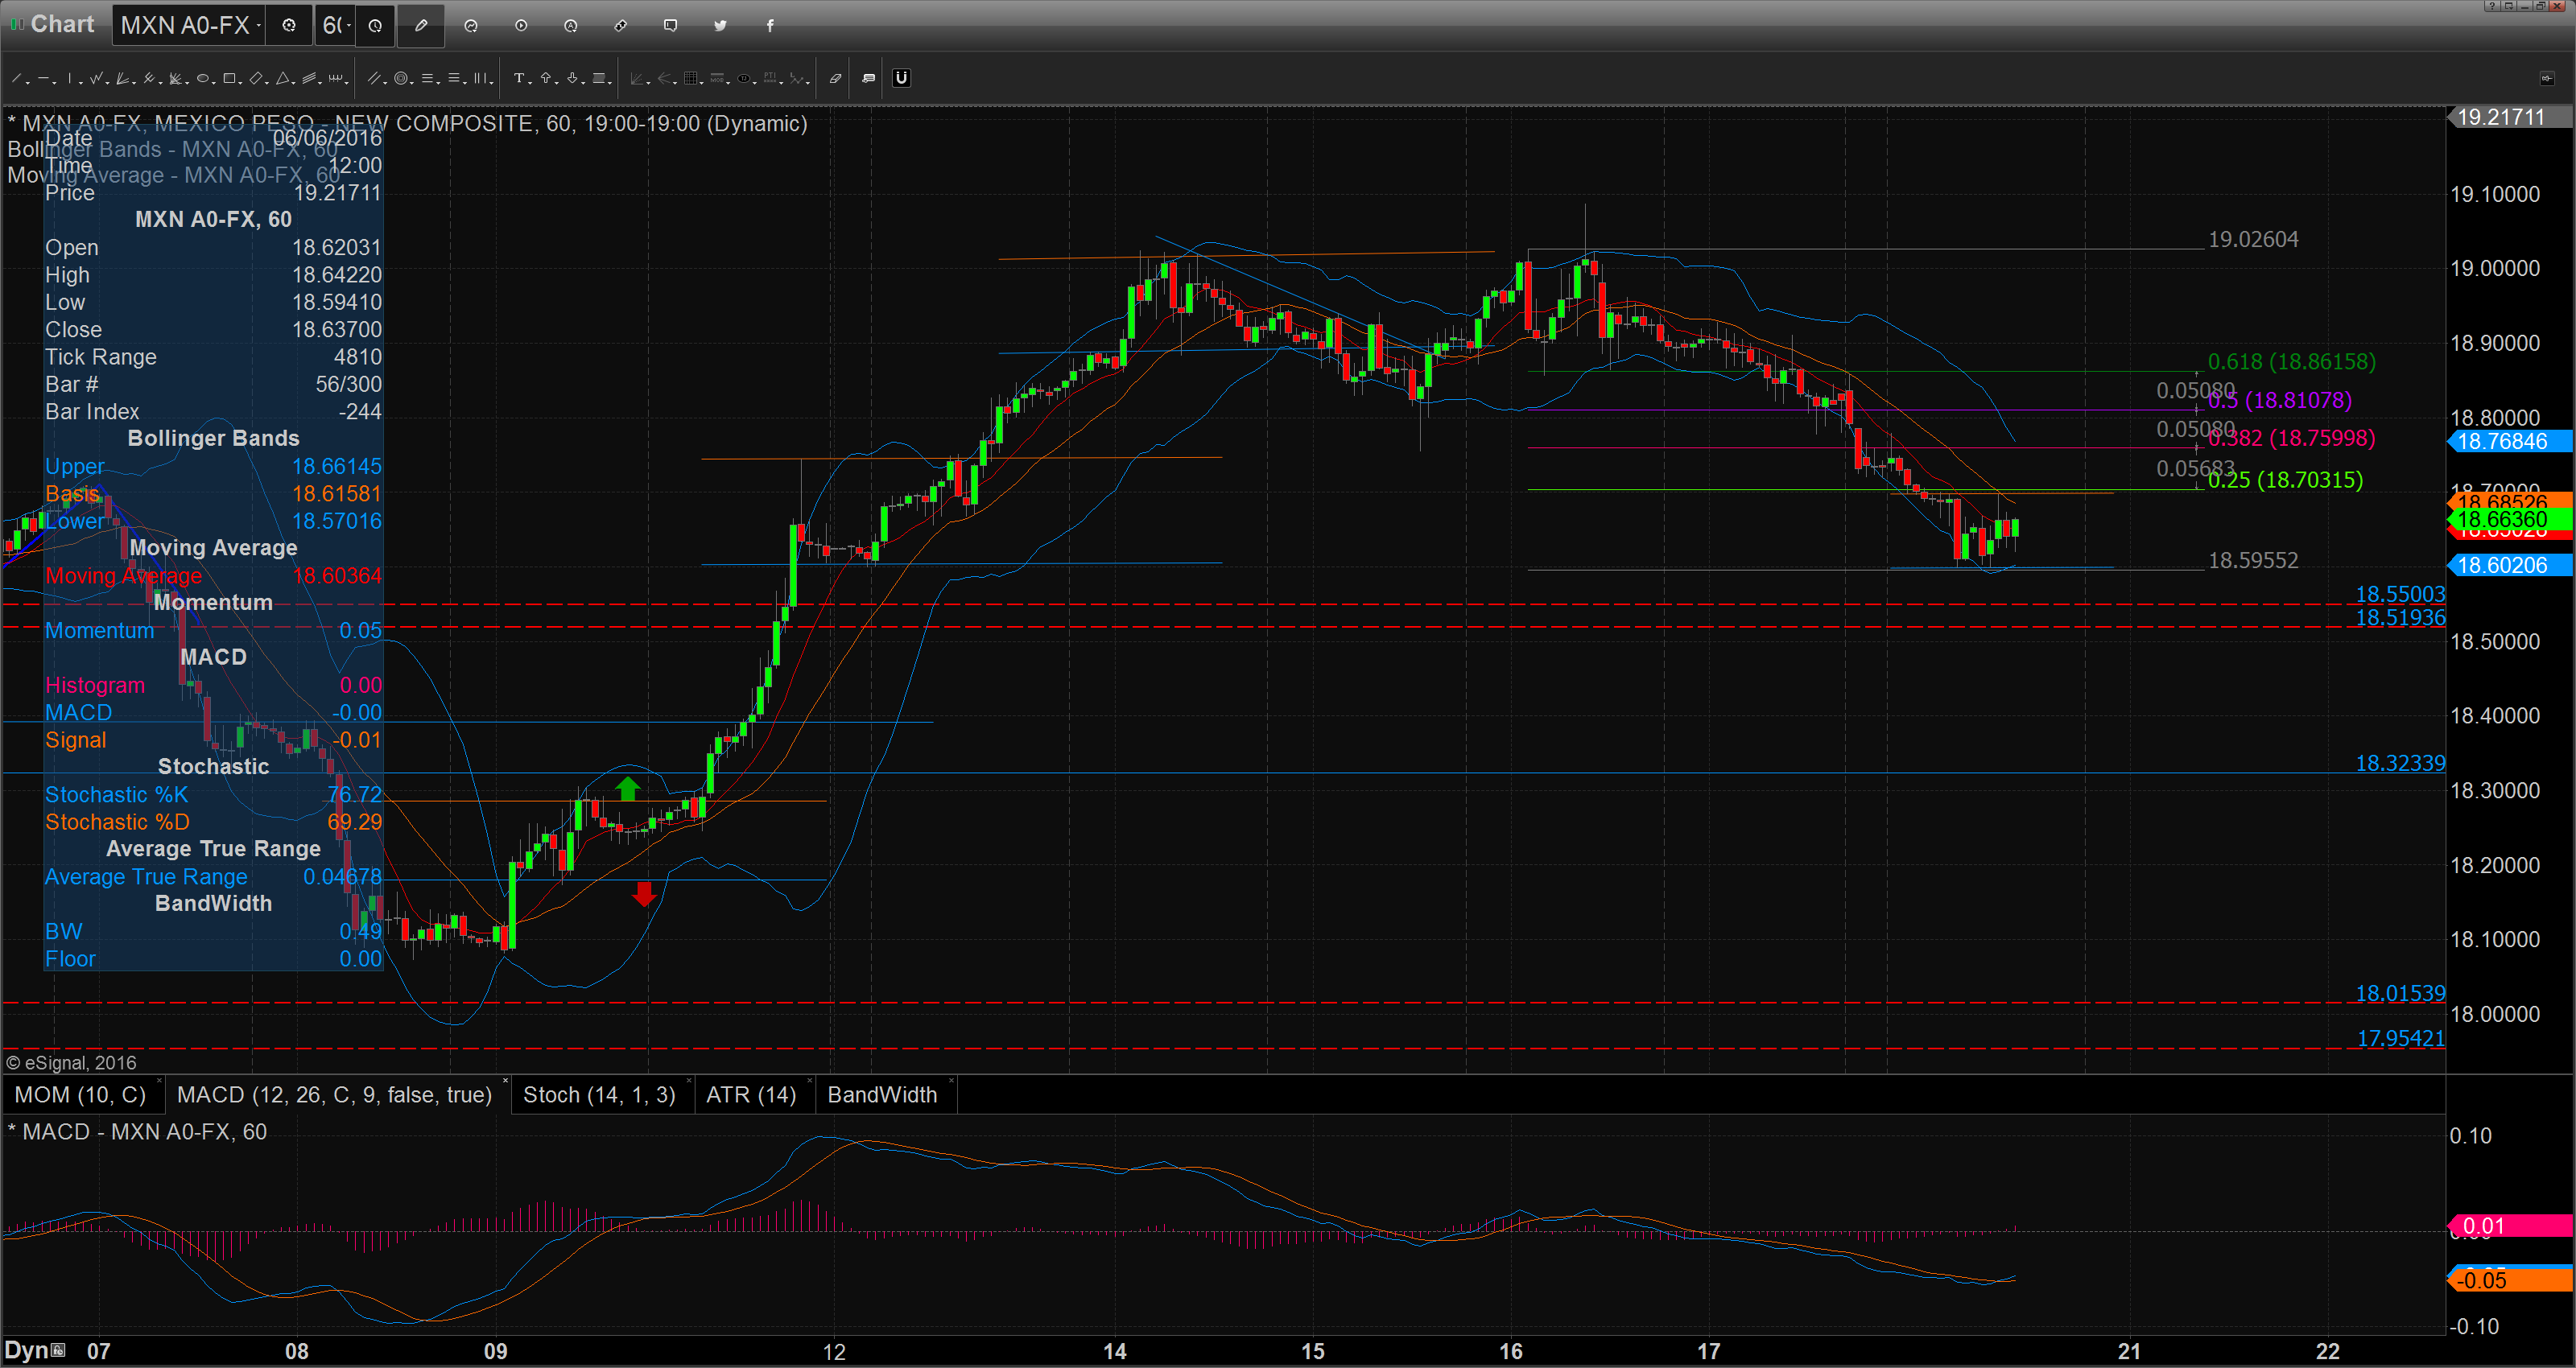
Task: Select the horizontal line tool
Action: coord(43,78)
